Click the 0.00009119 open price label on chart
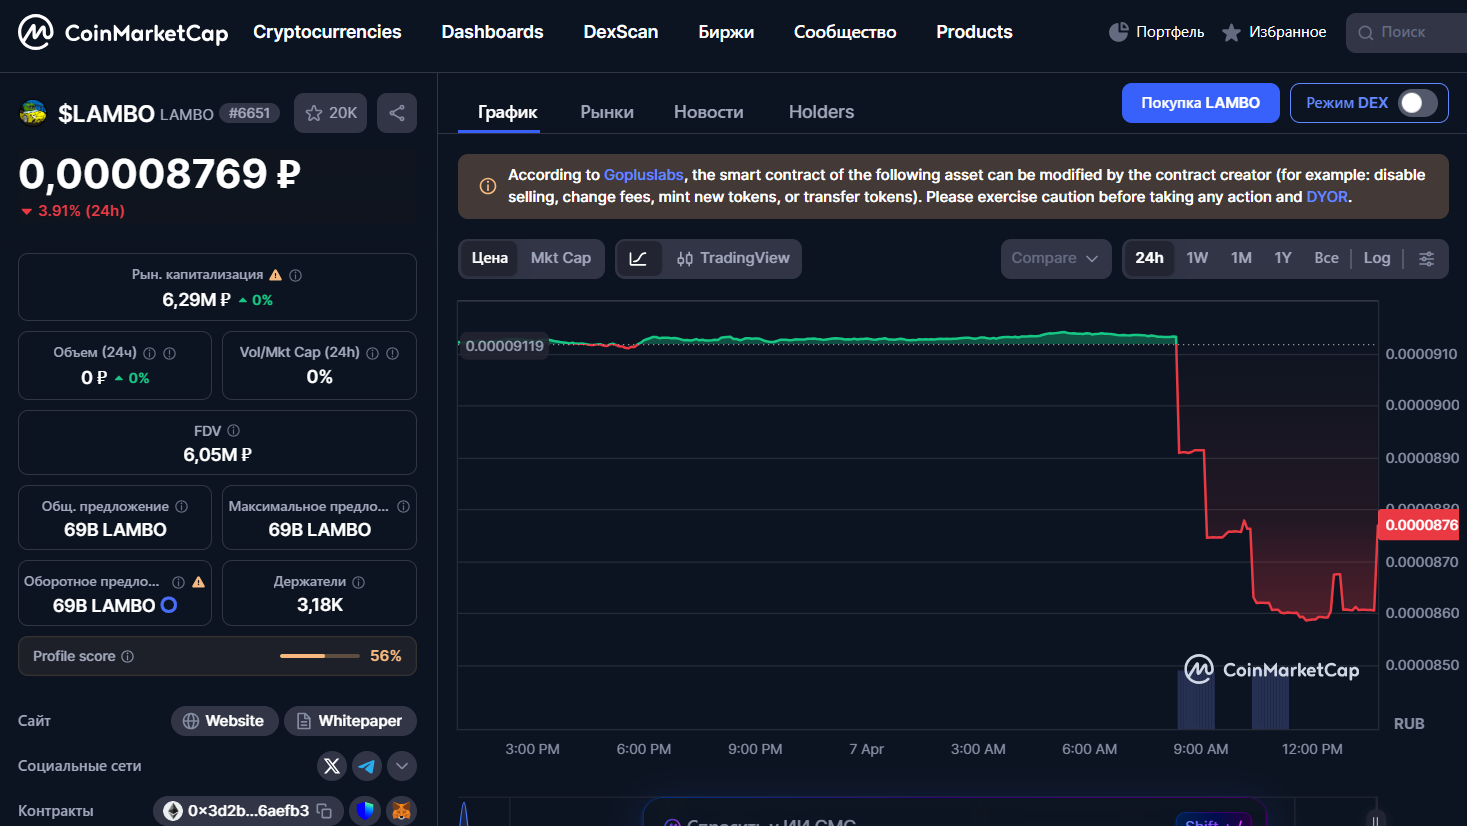The image size is (1467, 826). pyautogui.click(x=504, y=346)
